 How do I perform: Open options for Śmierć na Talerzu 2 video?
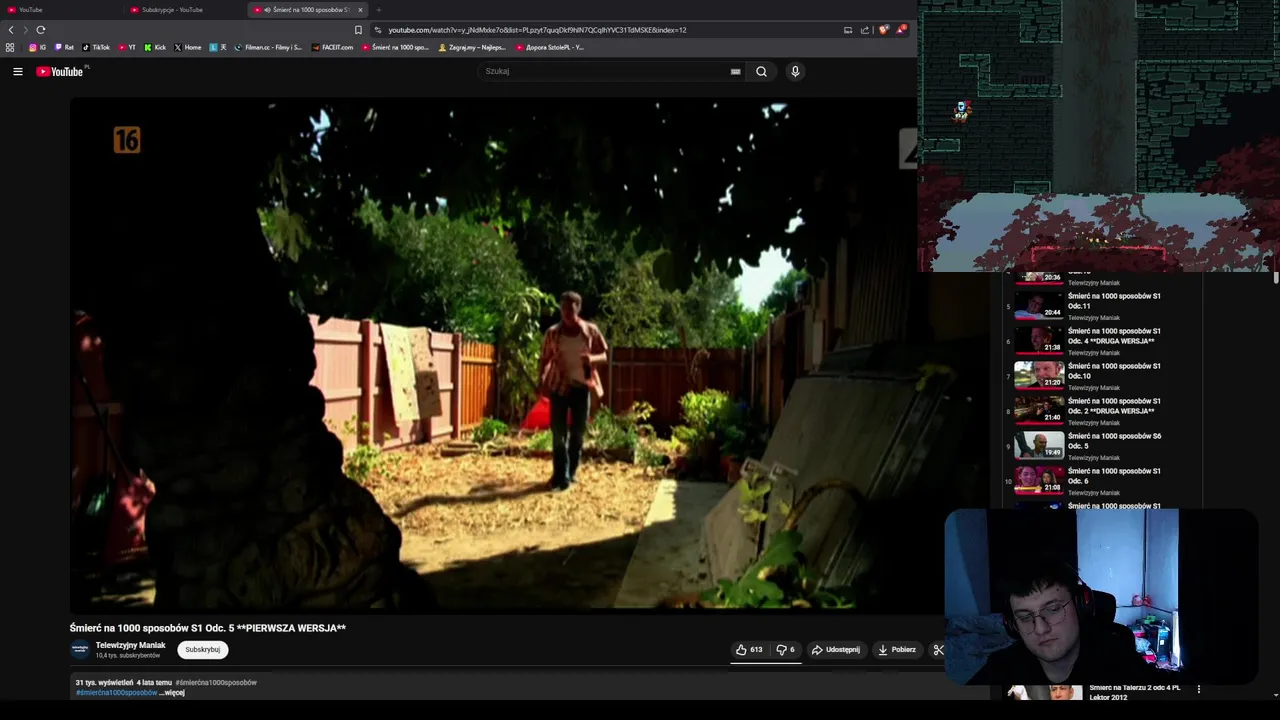click(x=1198, y=689)
